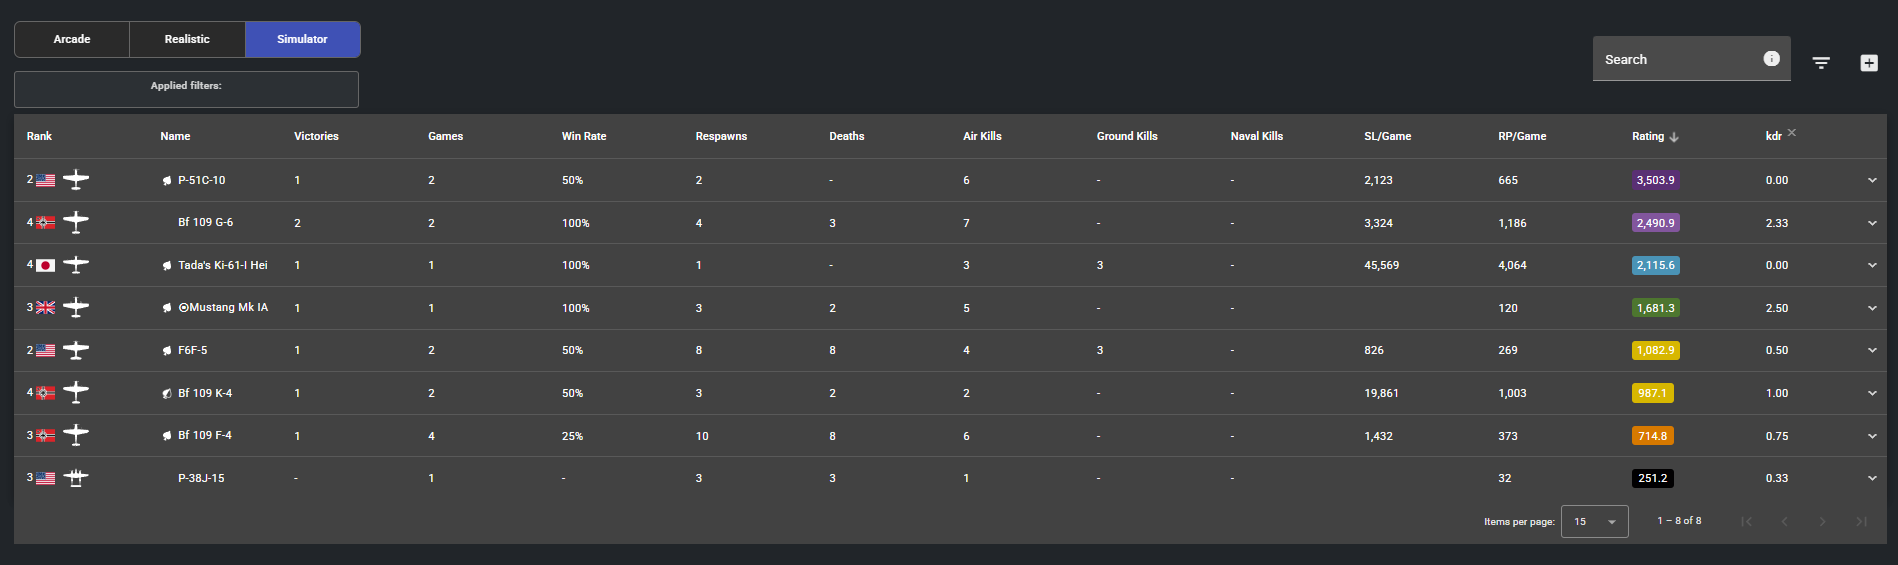Click into the Search field
Viewport: 1898px width, 565px height.
pyautogui.click(x=1675, y=60)
